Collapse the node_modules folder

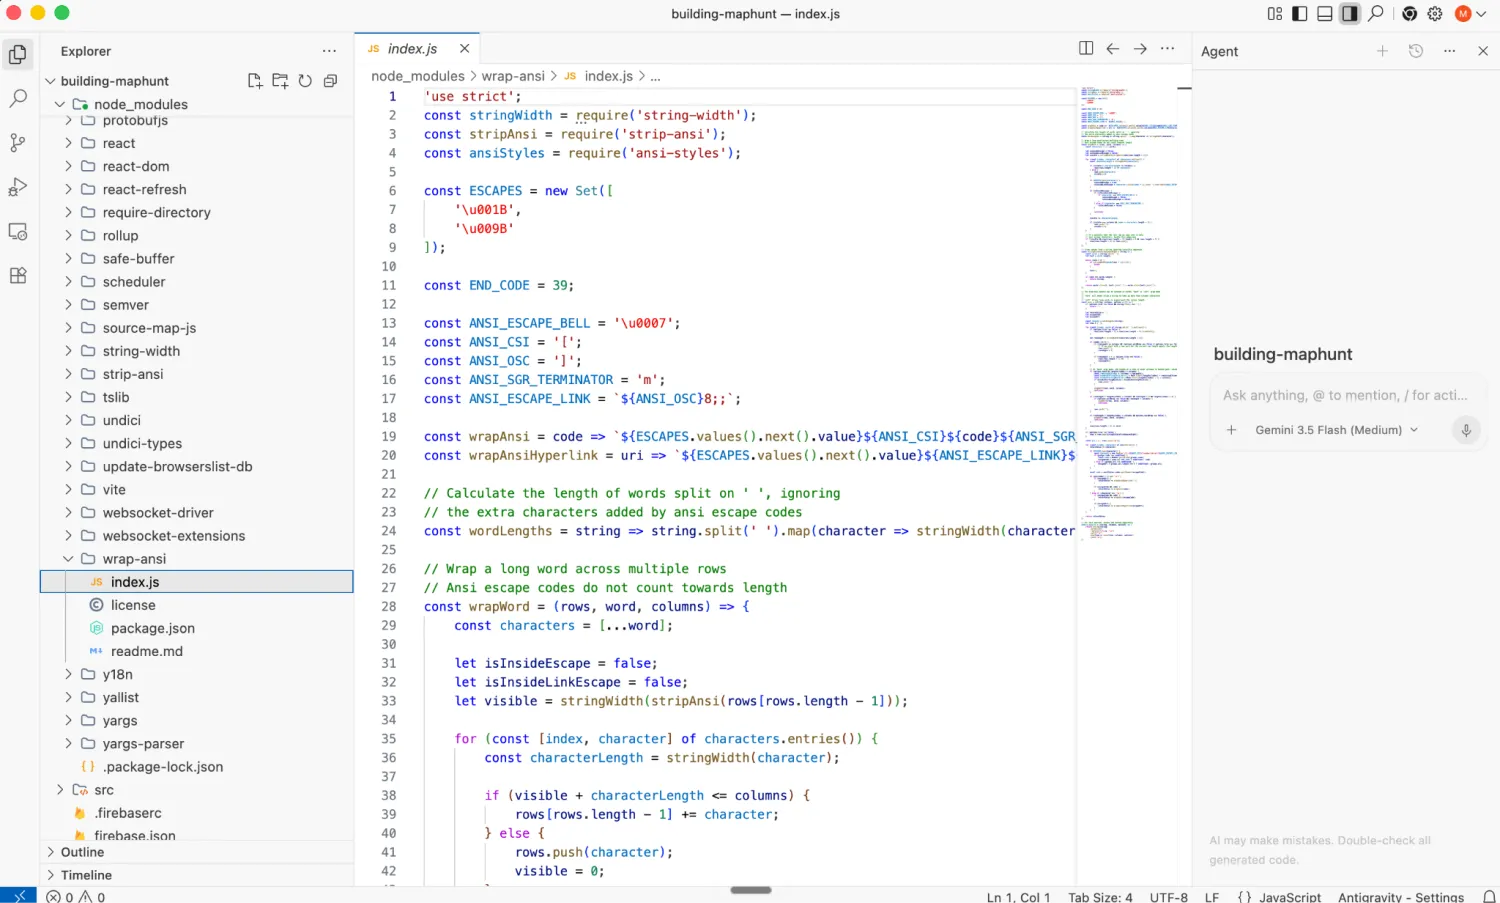60,104
